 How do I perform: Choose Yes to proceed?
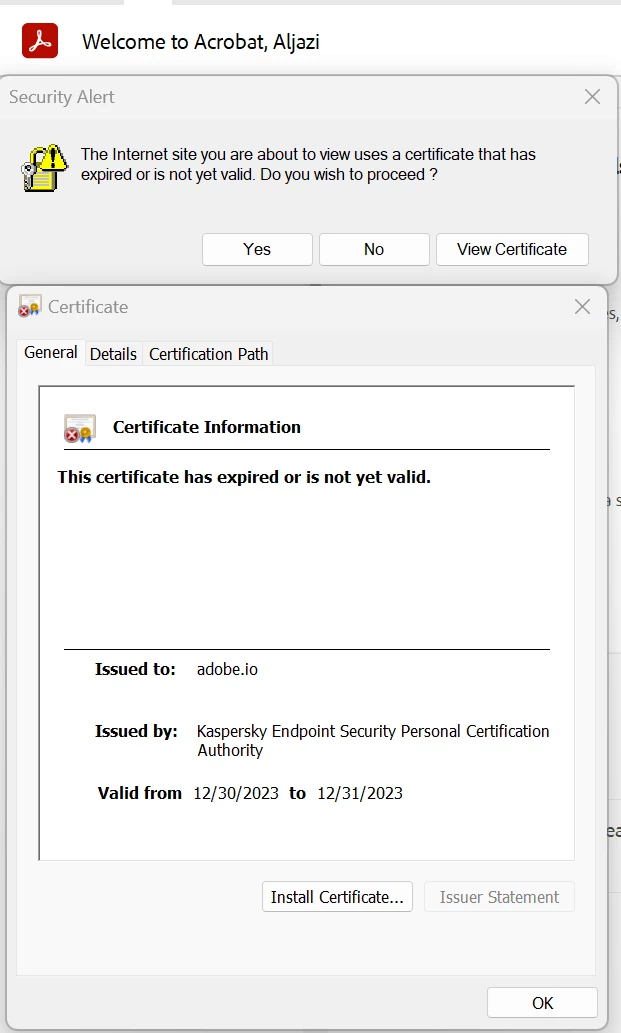click(x=257, y=249)
